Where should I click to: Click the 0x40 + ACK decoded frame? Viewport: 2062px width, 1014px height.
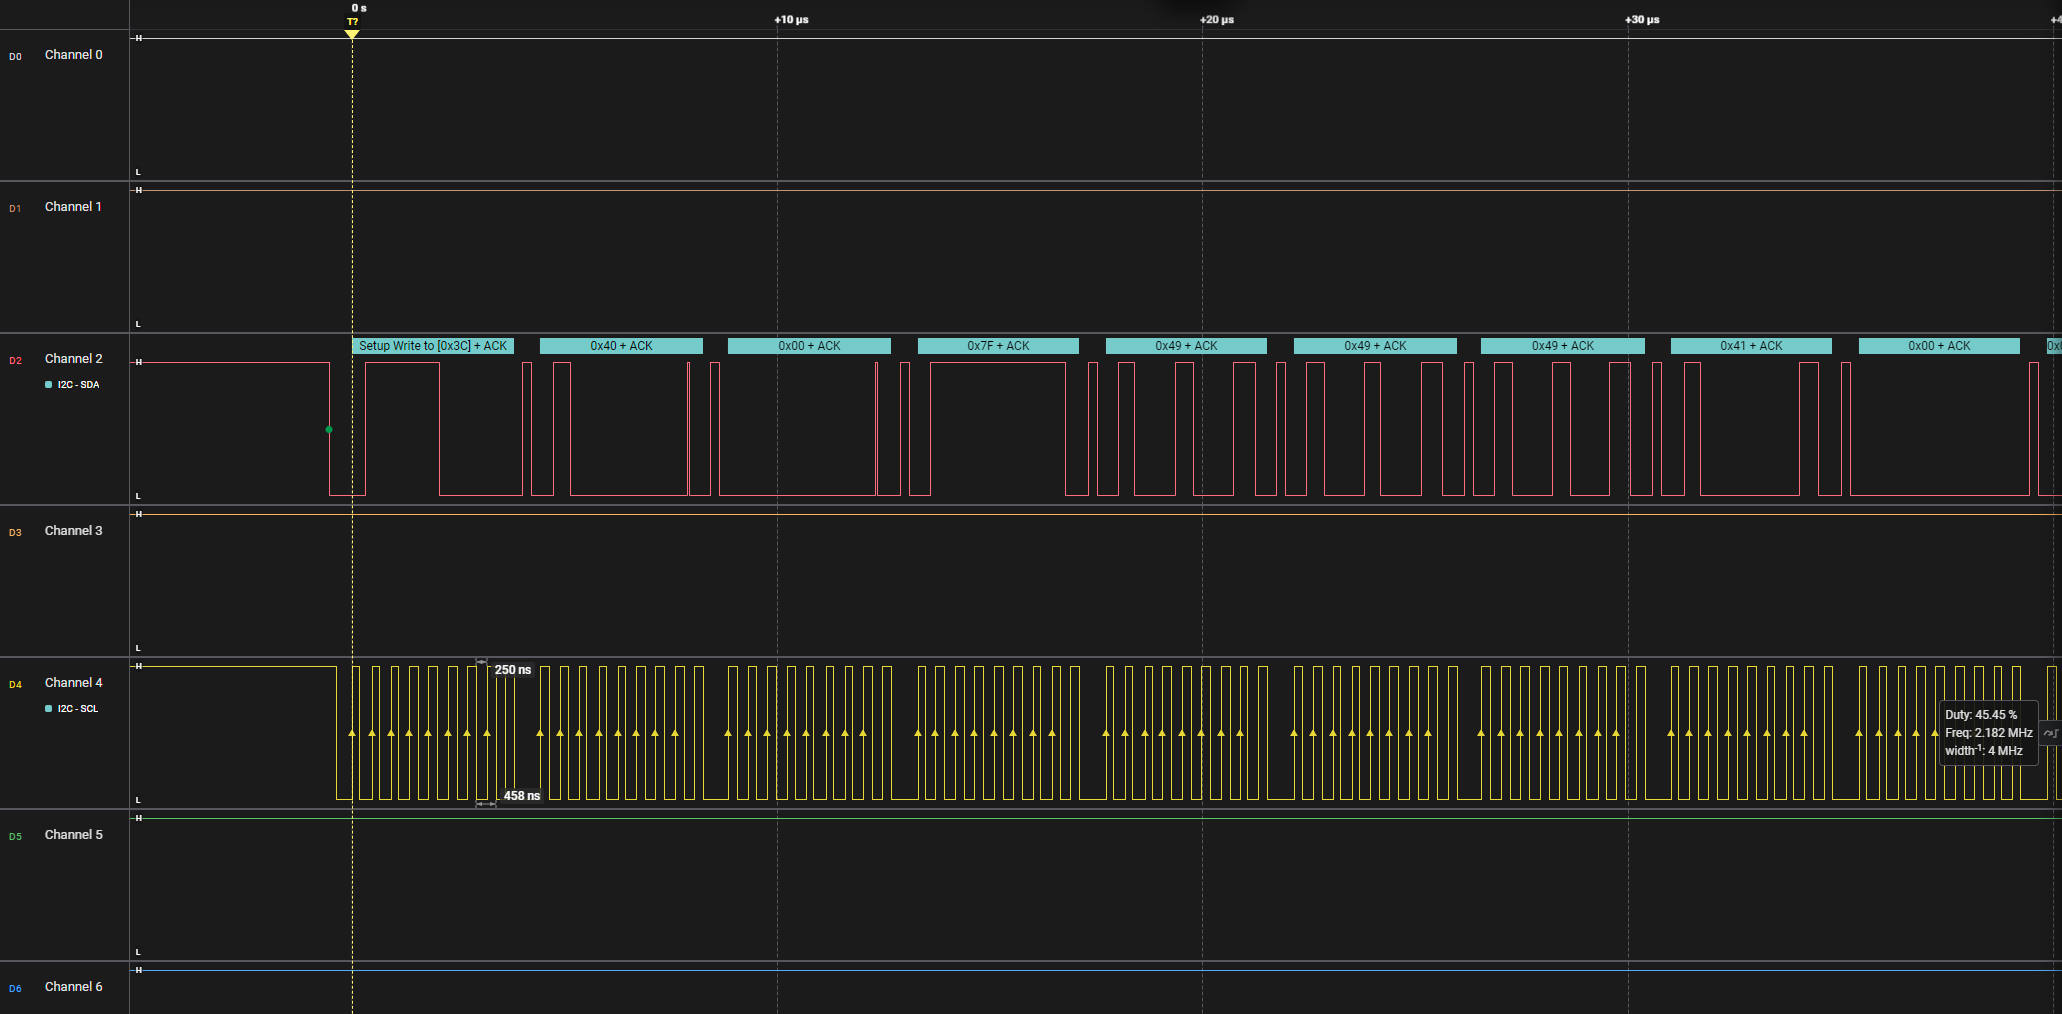click(x=621, y=346)
